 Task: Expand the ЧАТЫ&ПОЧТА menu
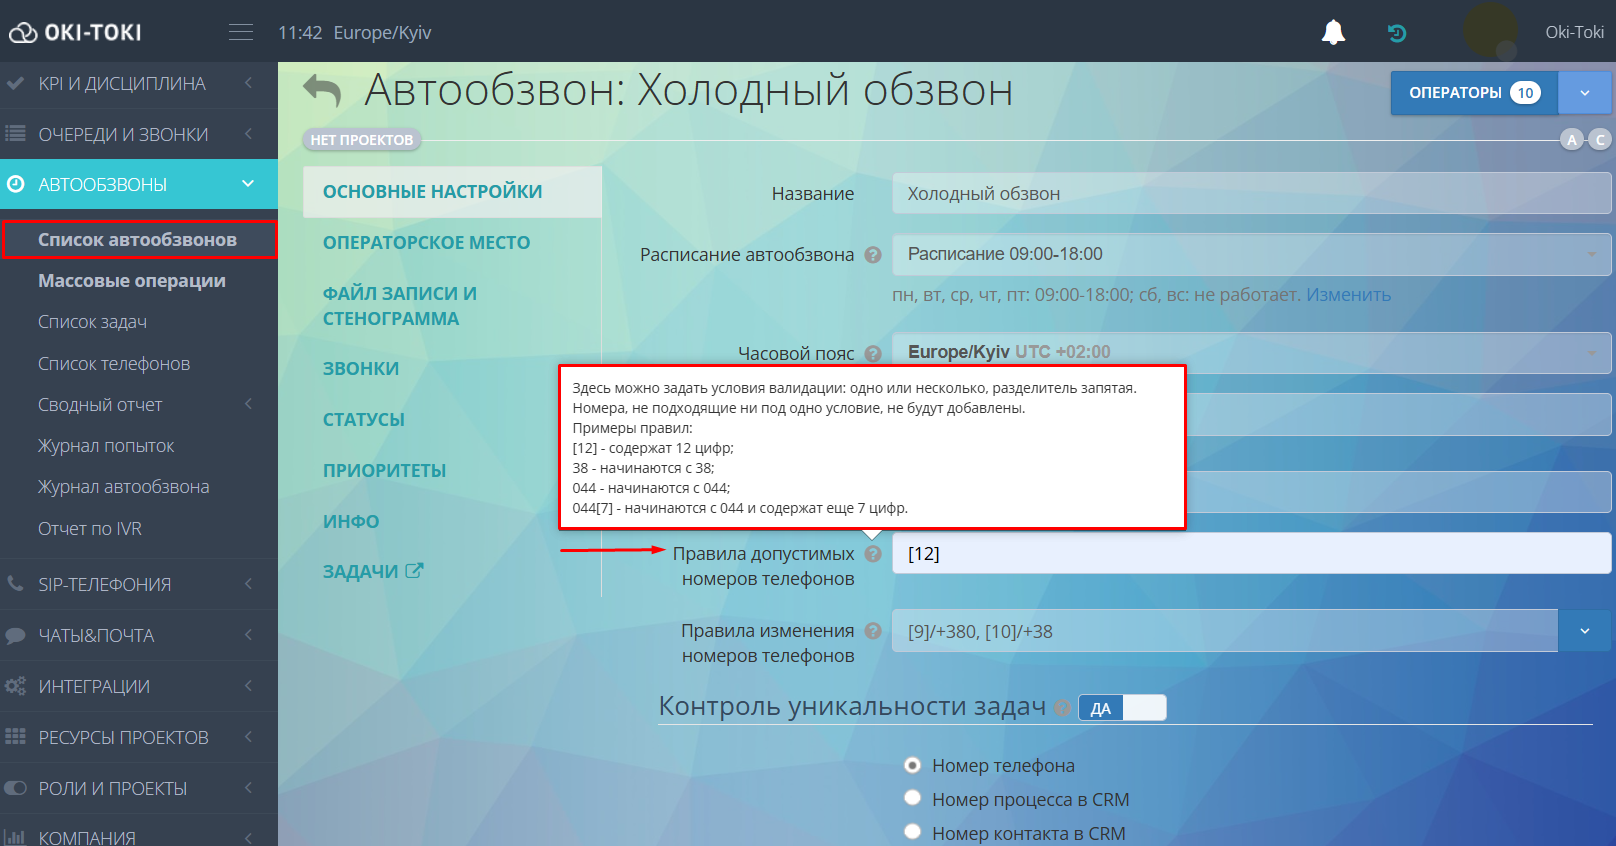pyautogui.click(x=248, y=635)
